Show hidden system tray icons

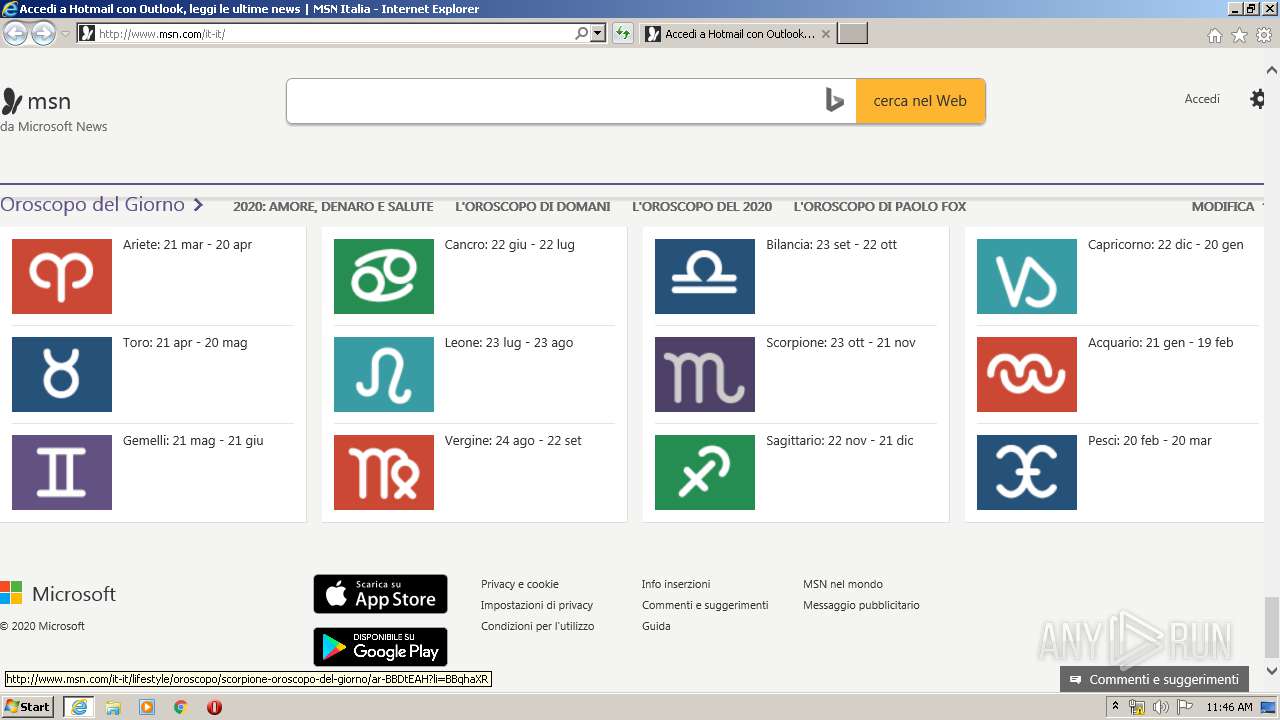point(1116,707)
